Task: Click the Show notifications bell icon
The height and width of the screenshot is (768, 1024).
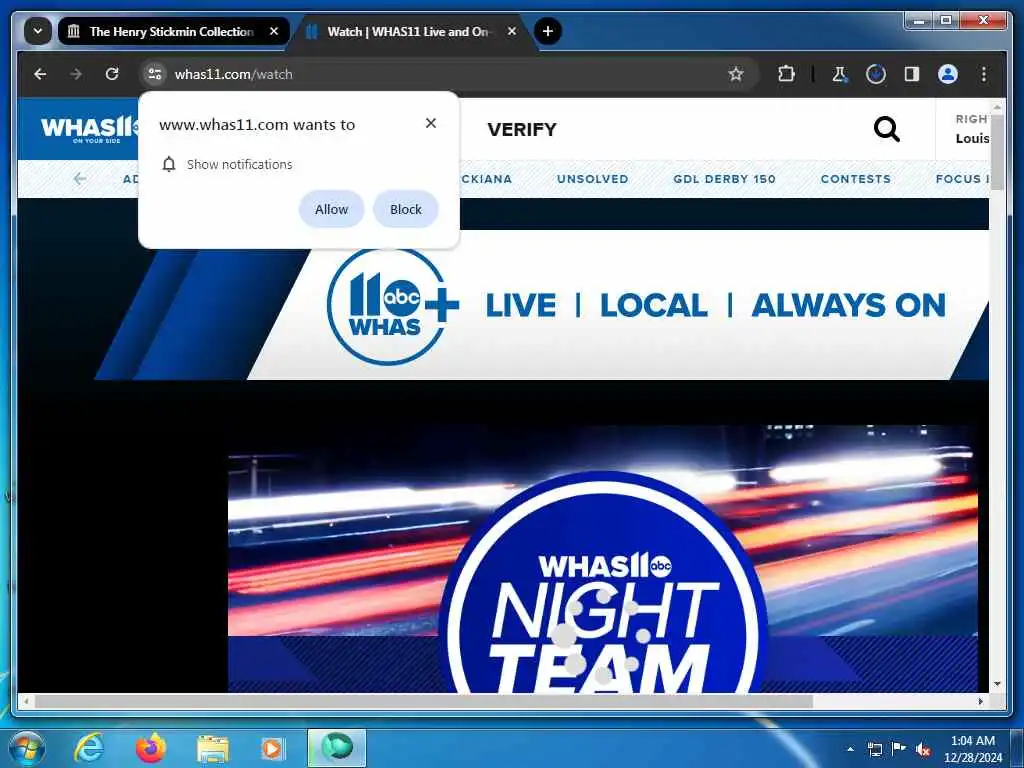Action: click(x=168, y=165)
